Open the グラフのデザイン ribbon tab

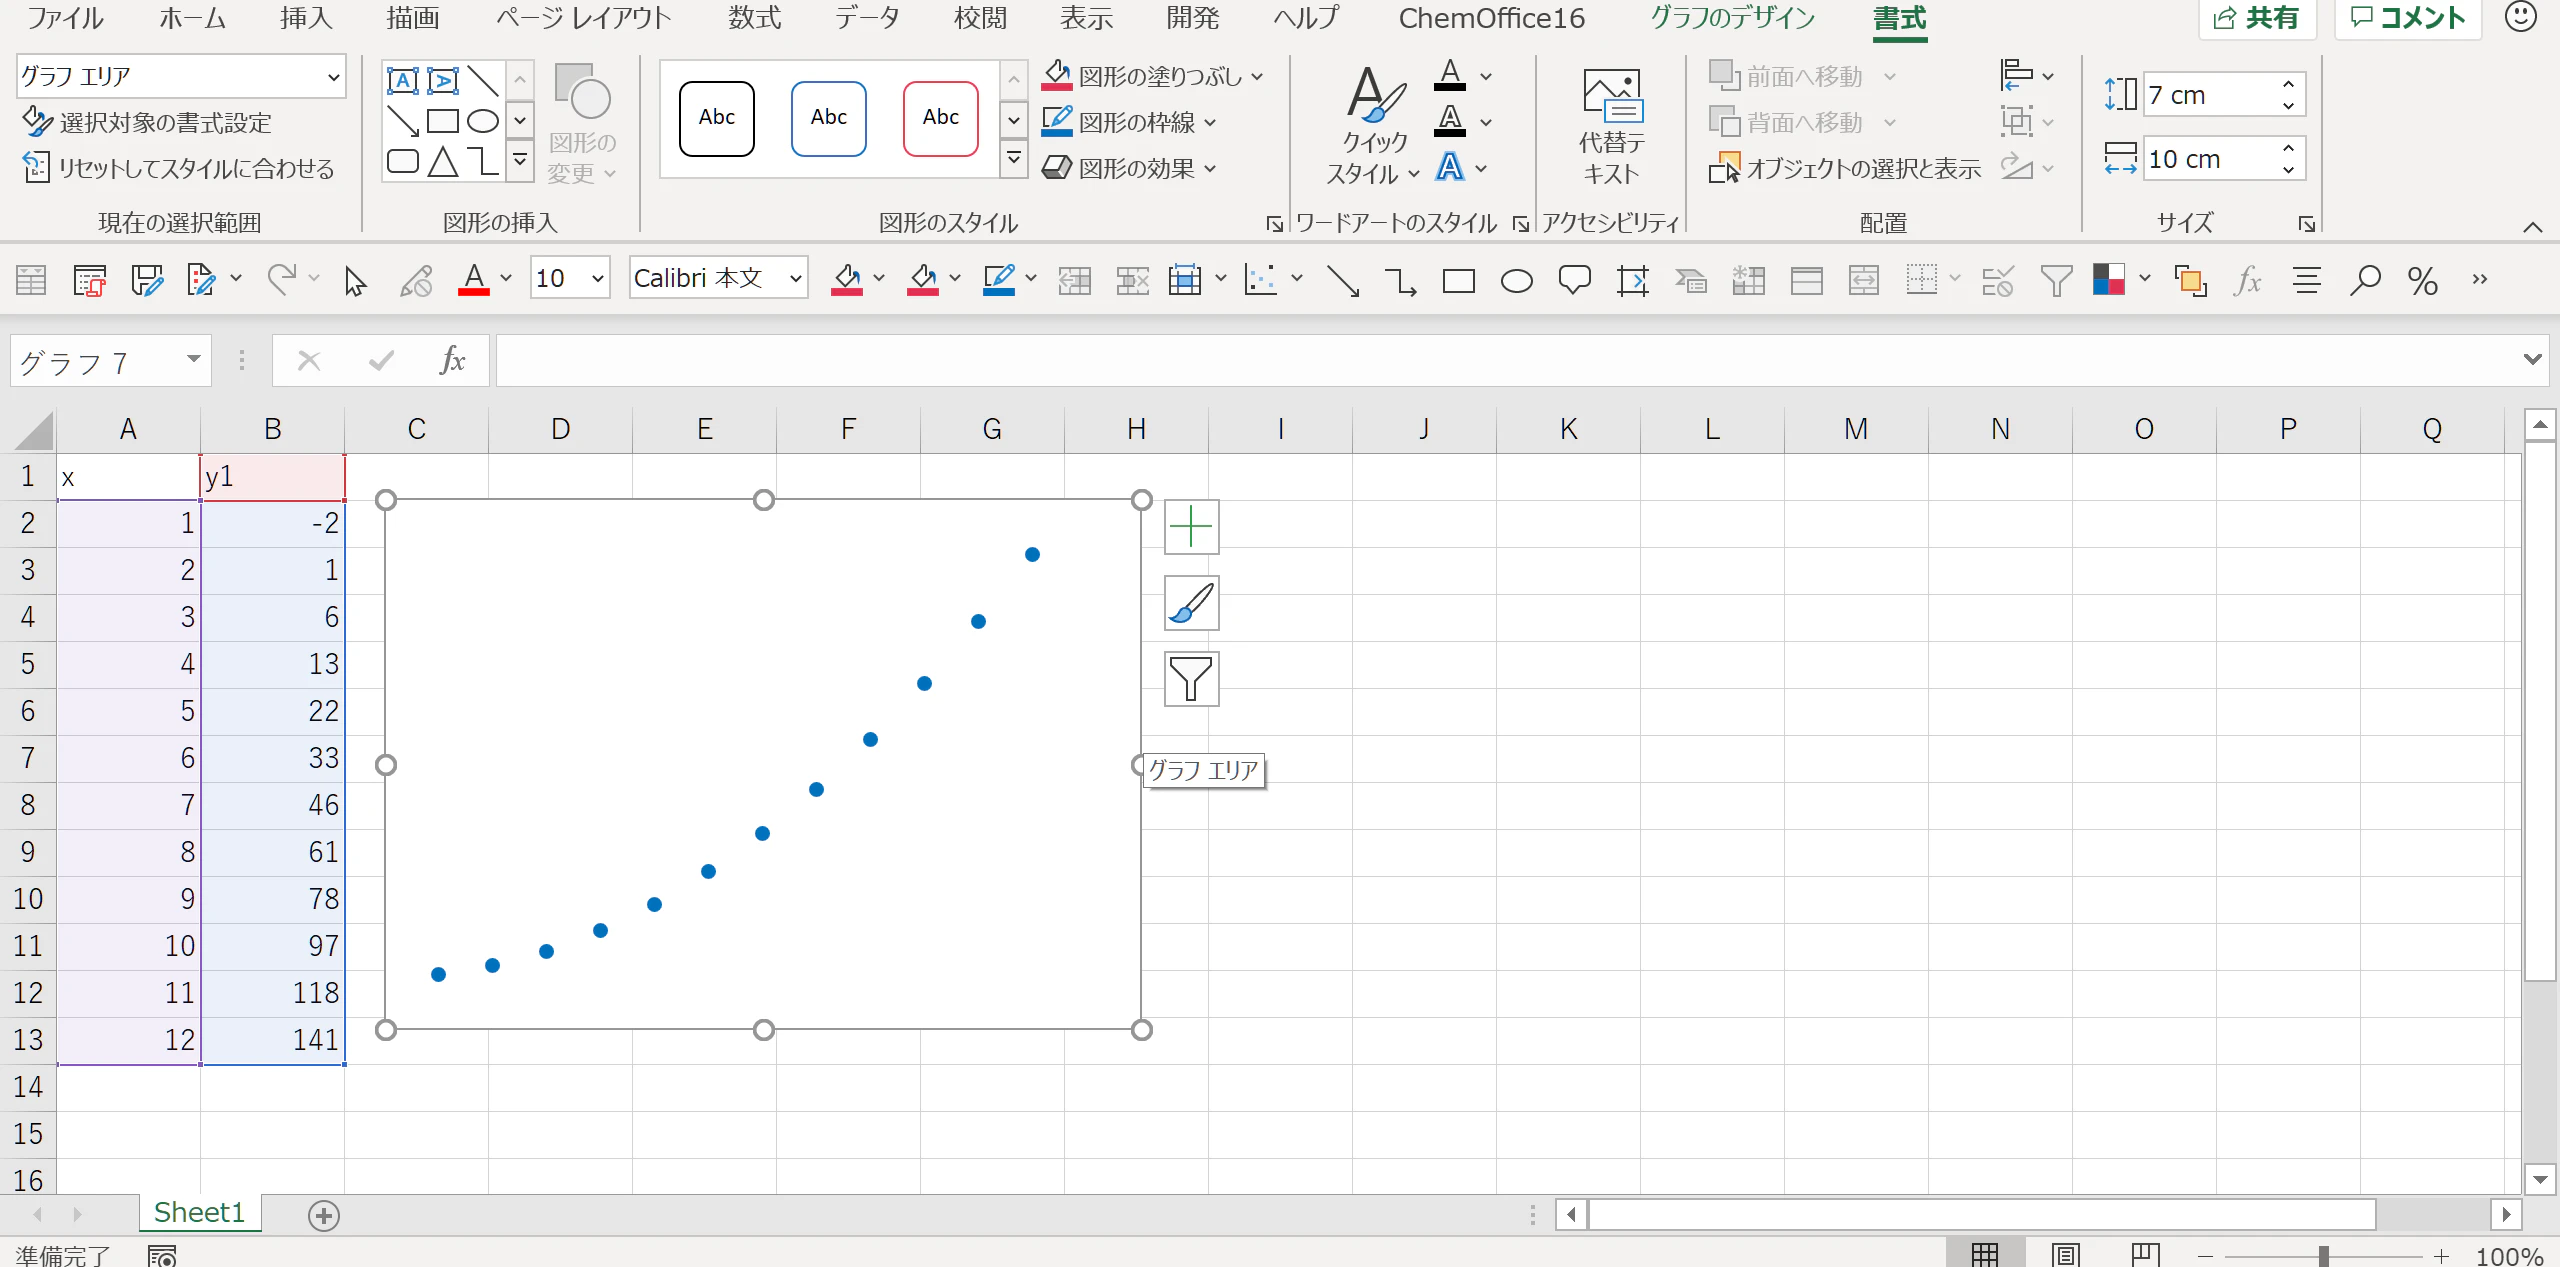(1732, 18)
